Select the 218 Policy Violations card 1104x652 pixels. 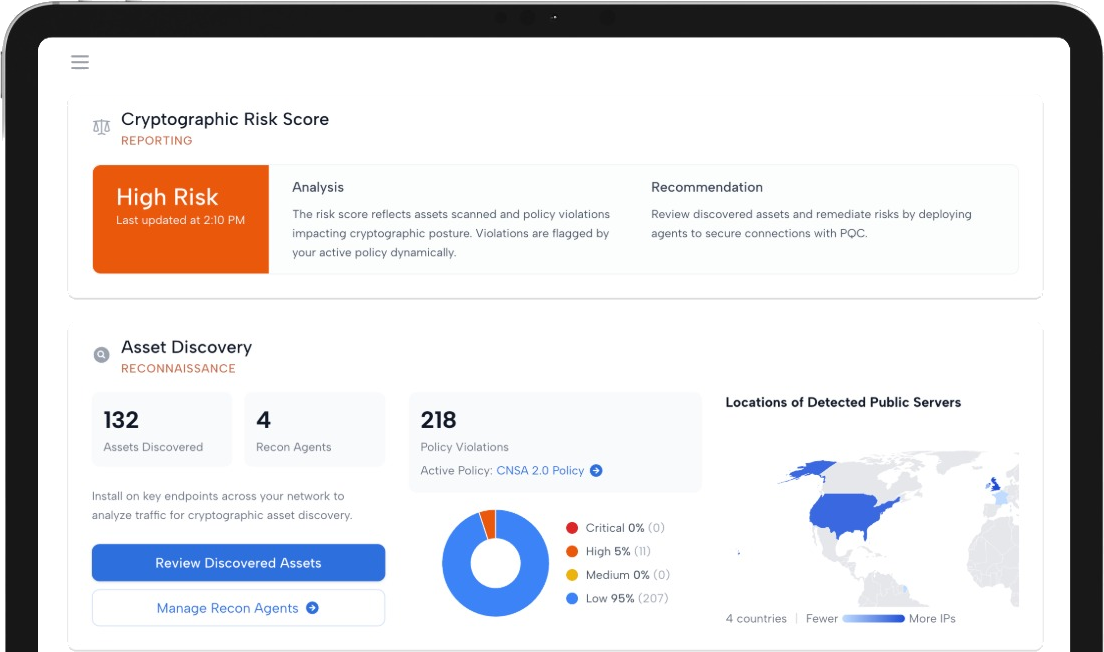(556, 442)
